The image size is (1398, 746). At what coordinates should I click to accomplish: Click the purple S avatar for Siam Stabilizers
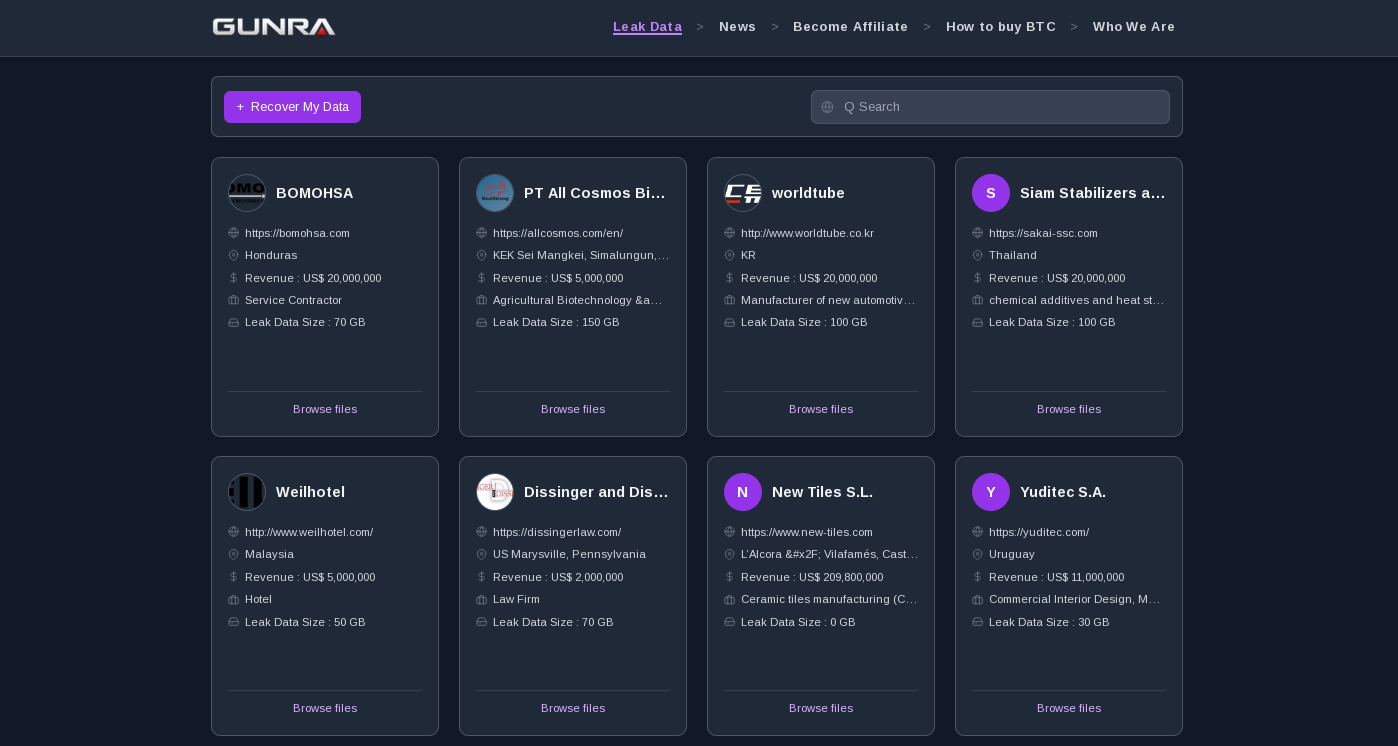(991, 193)
